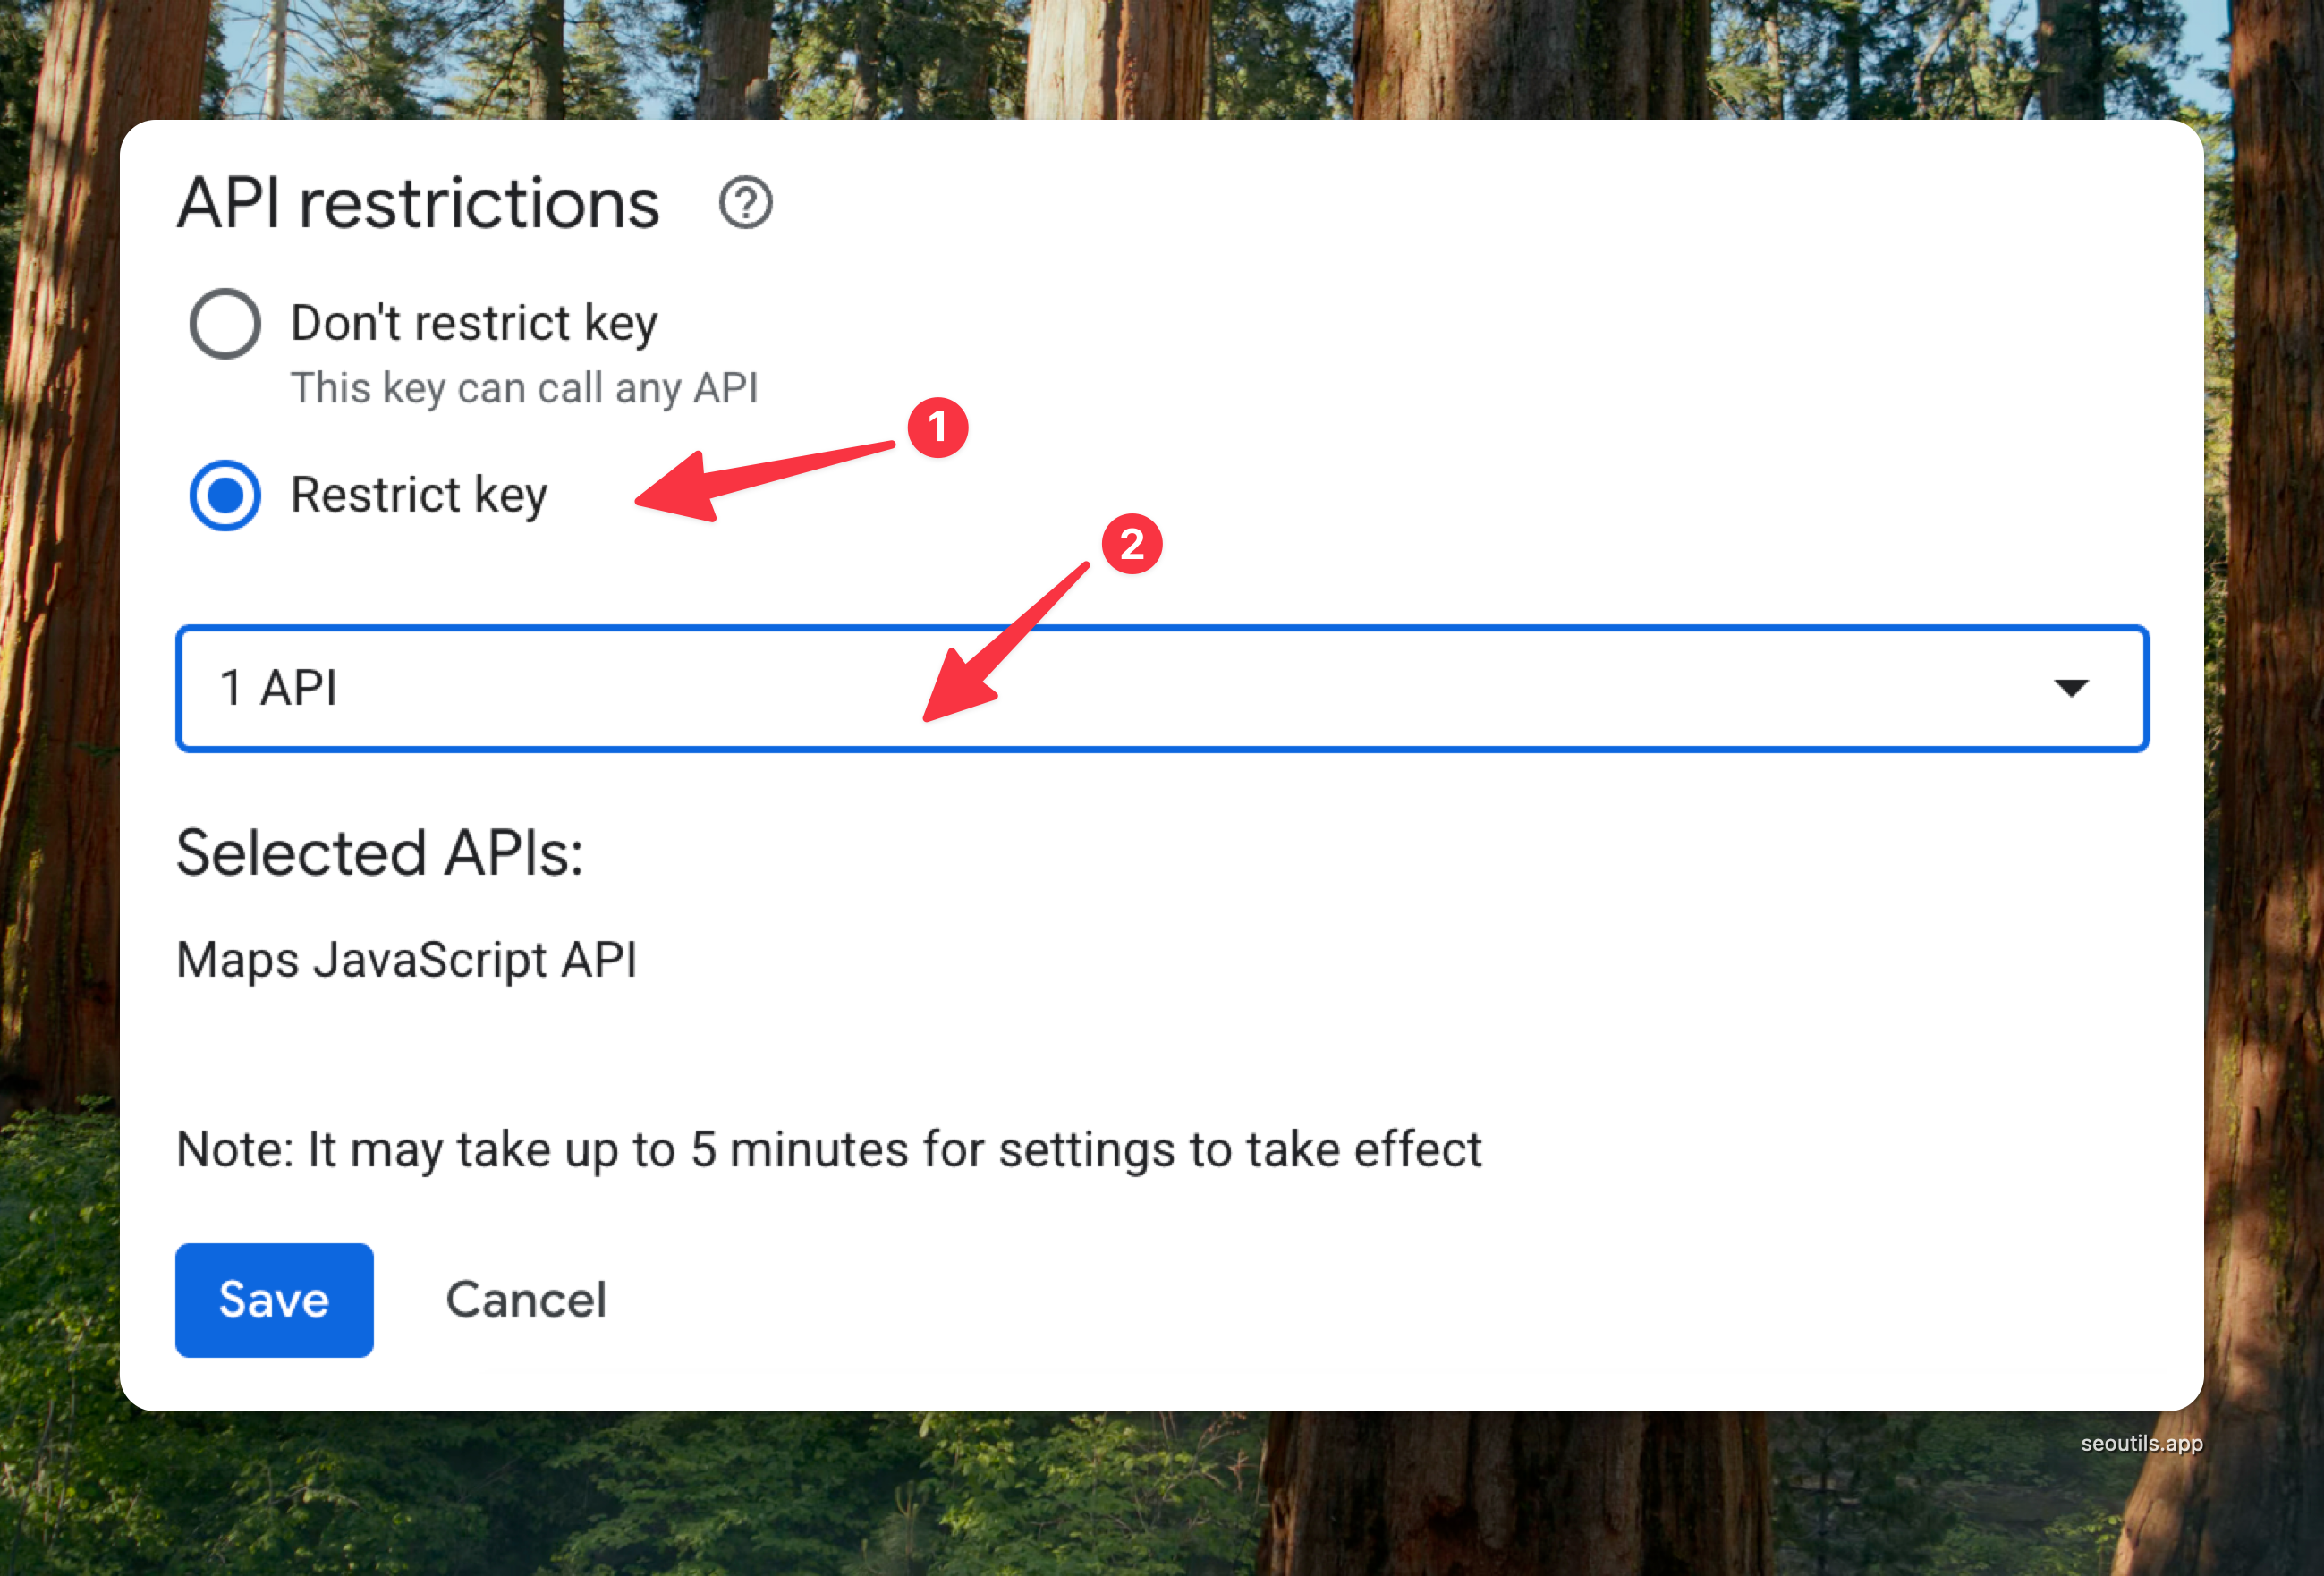Image resolution: width=2324 pixels, height=1576 pixels.
Task: Click "This key can call any API" description
Action: coord(524,388)
